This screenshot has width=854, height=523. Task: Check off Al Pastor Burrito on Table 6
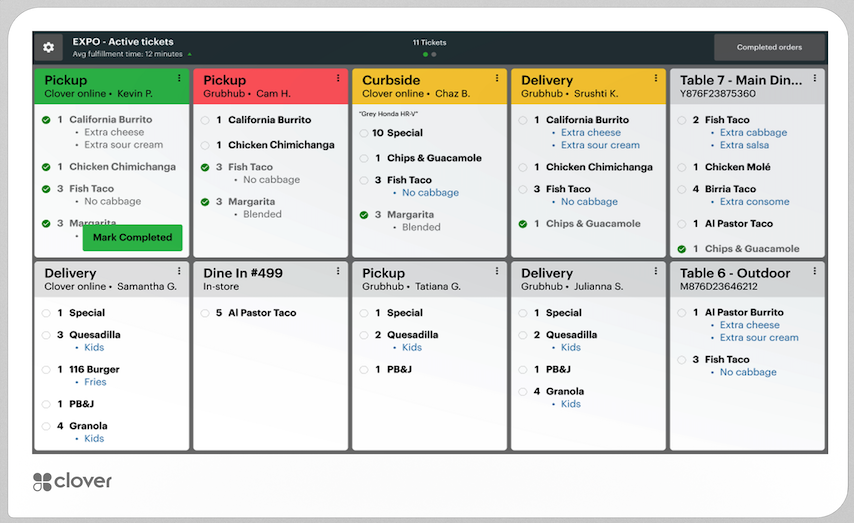(681, 313)
